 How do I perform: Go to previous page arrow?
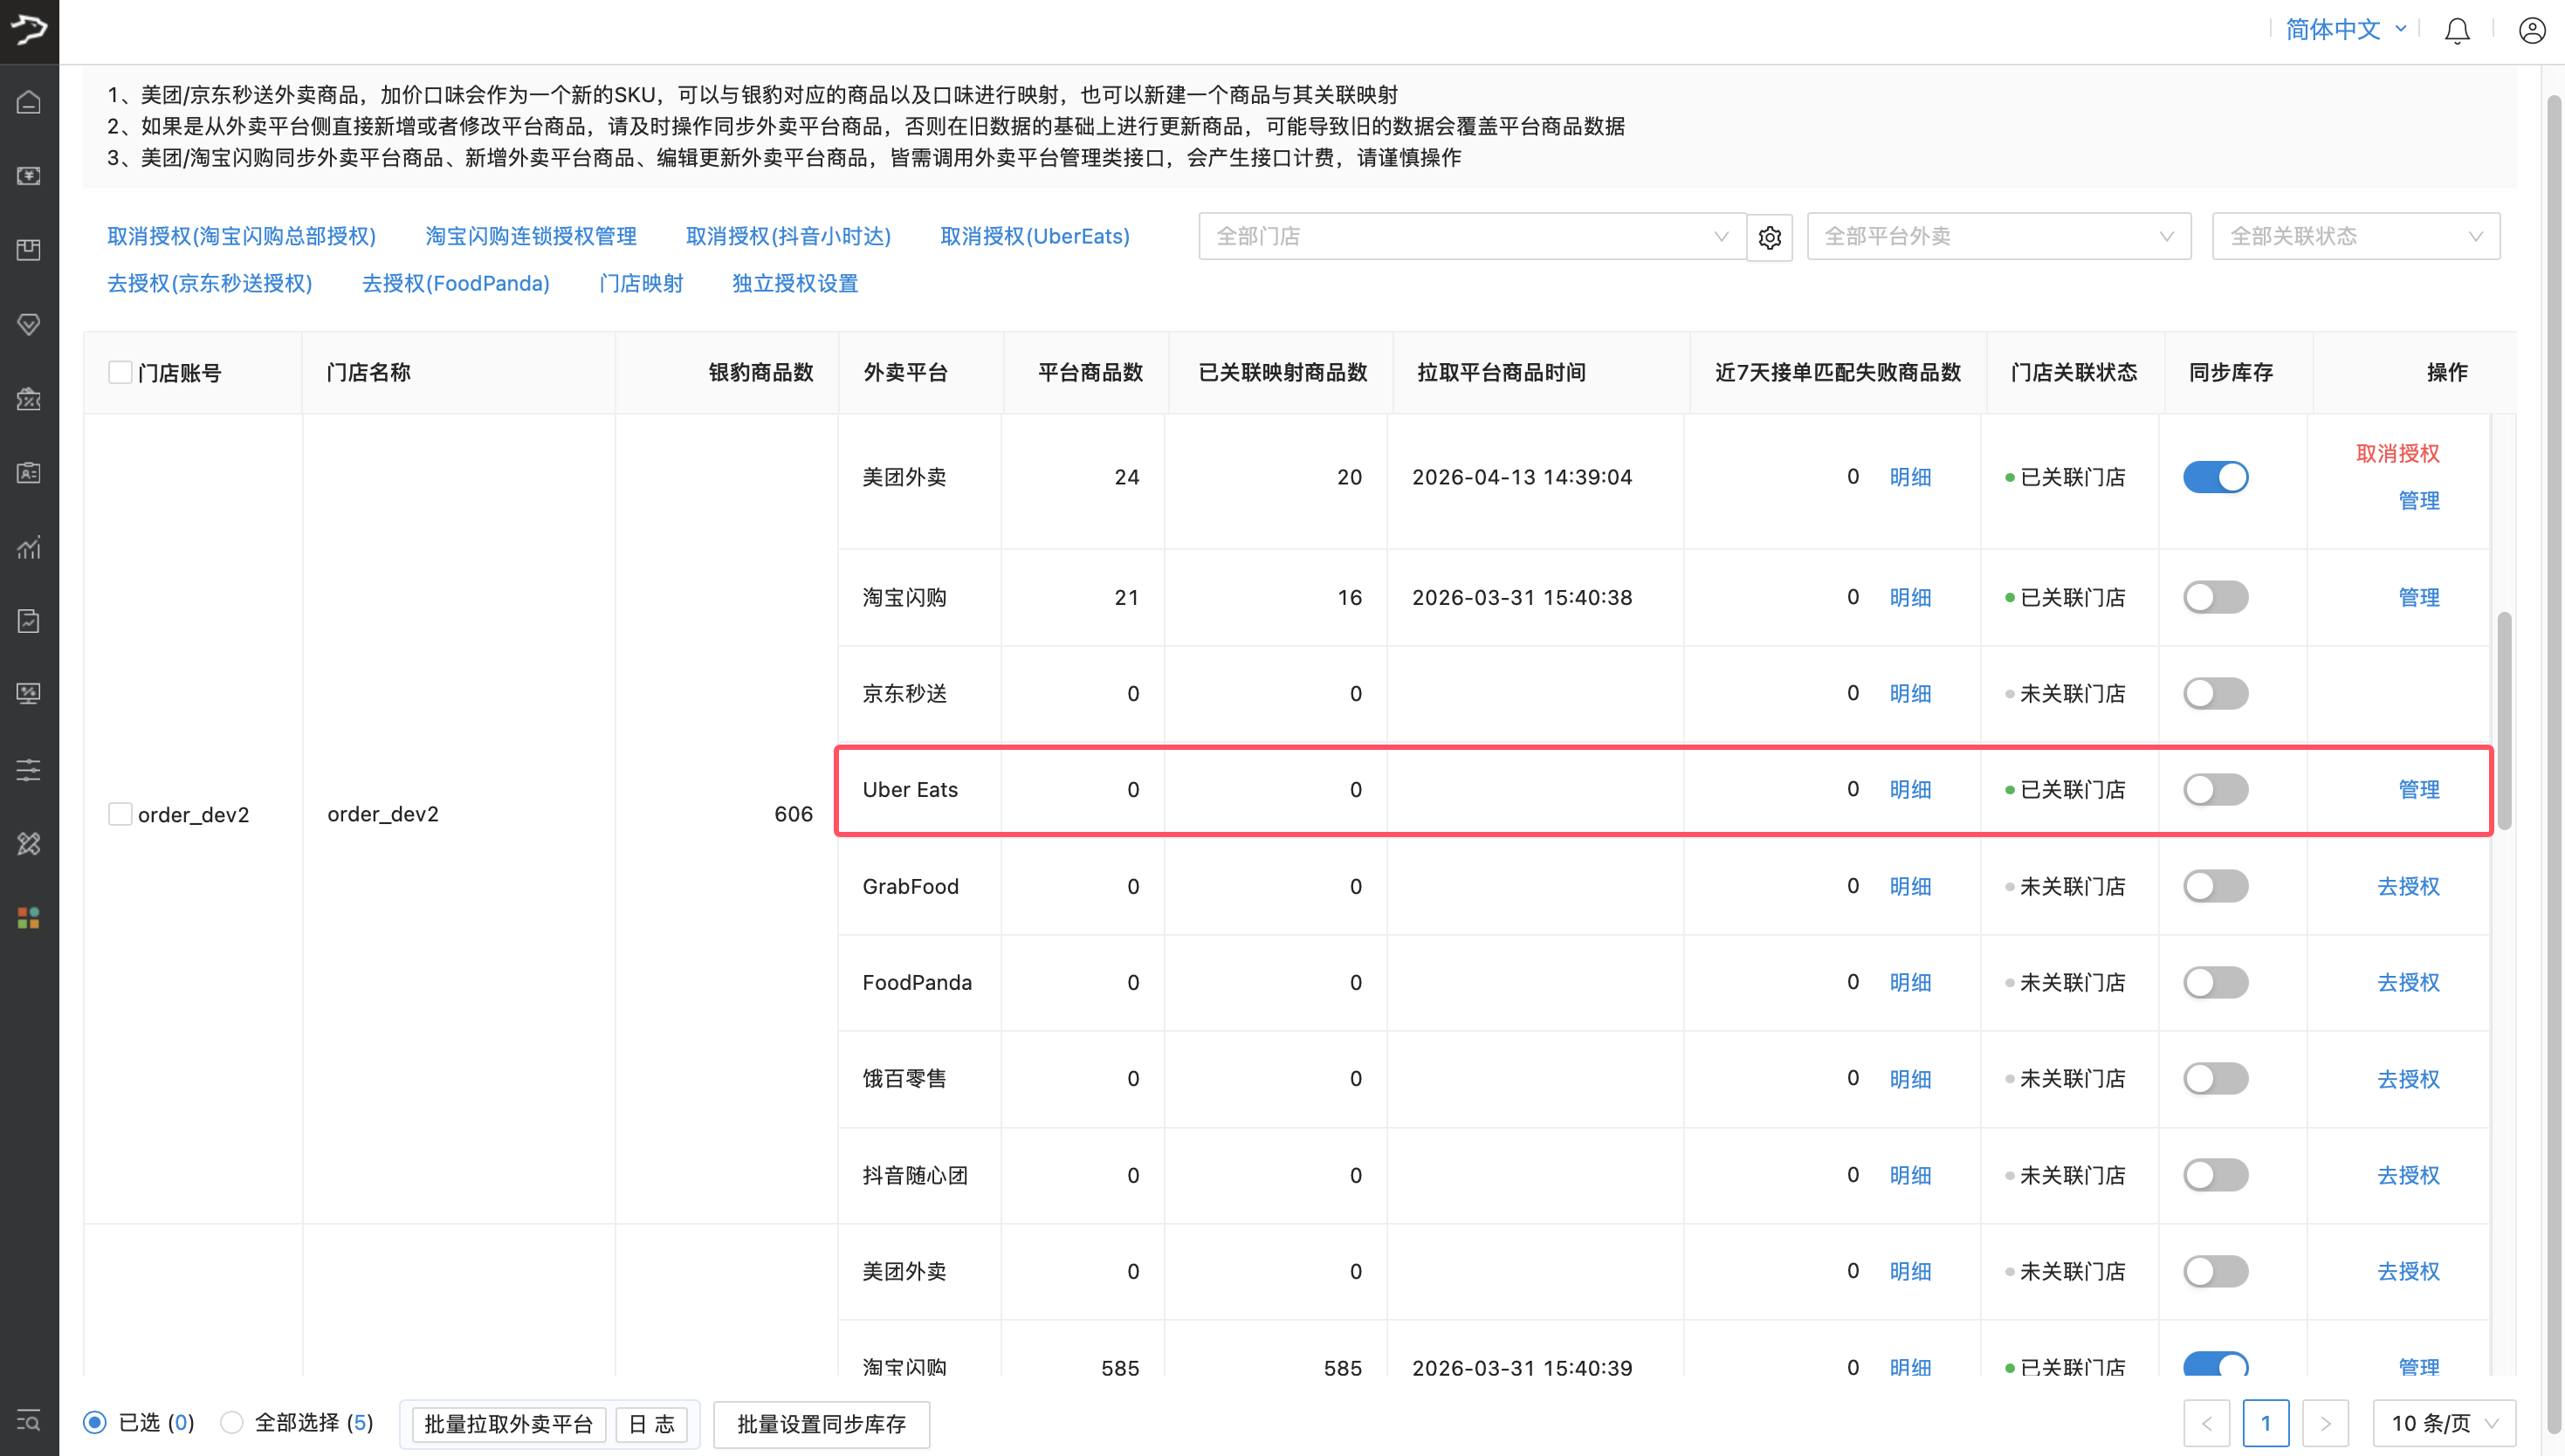coord(2207,1423)
